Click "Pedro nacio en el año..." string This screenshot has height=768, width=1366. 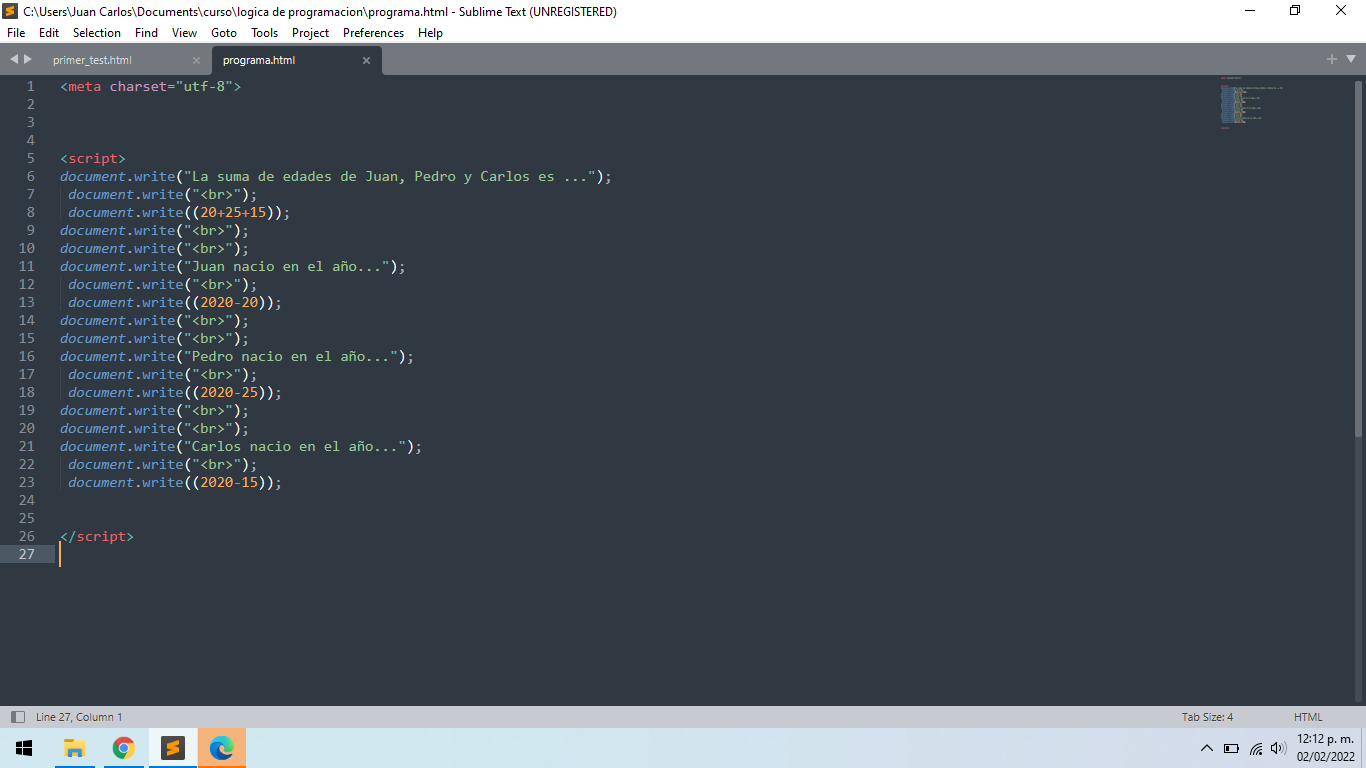(x=289, y=356)
